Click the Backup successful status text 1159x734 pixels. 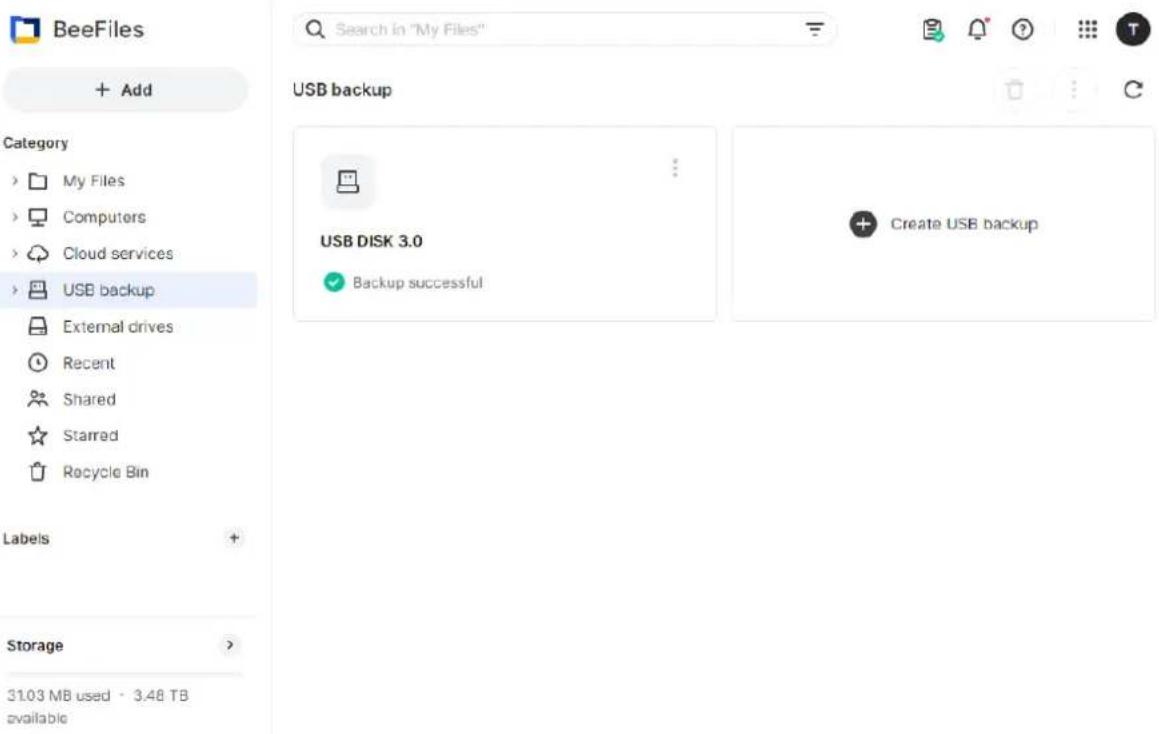[417, 282]
